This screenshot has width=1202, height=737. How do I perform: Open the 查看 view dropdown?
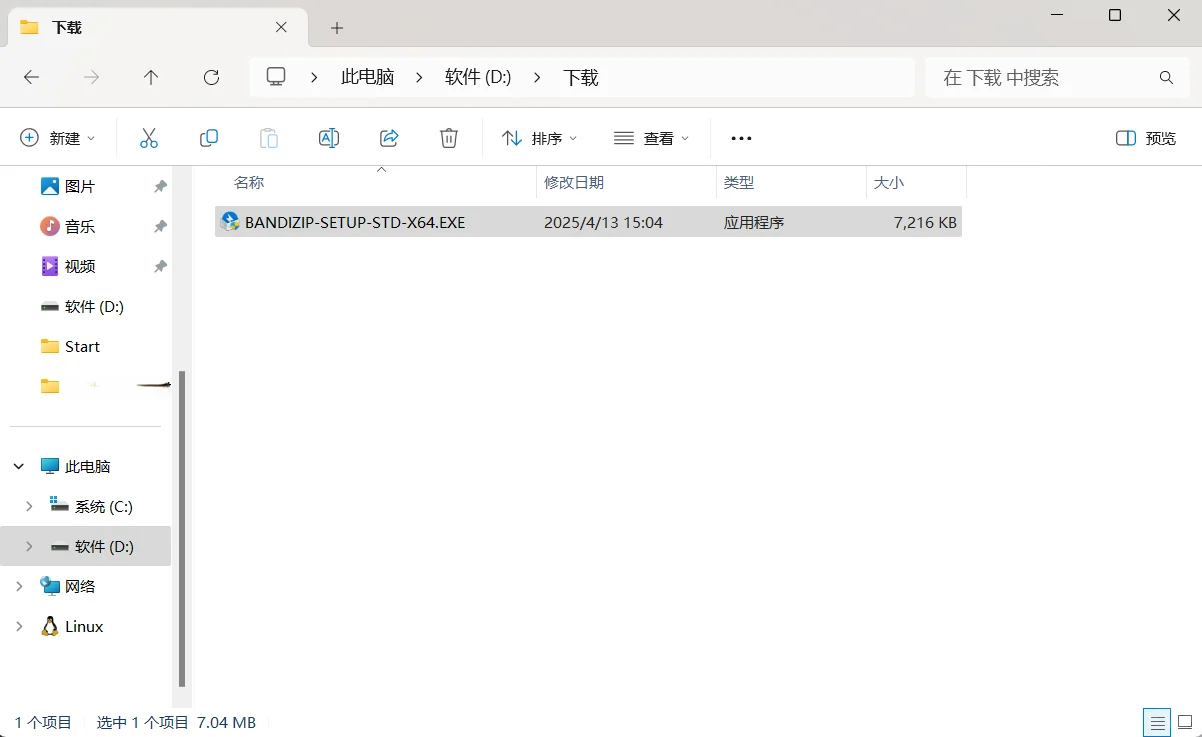651,137
